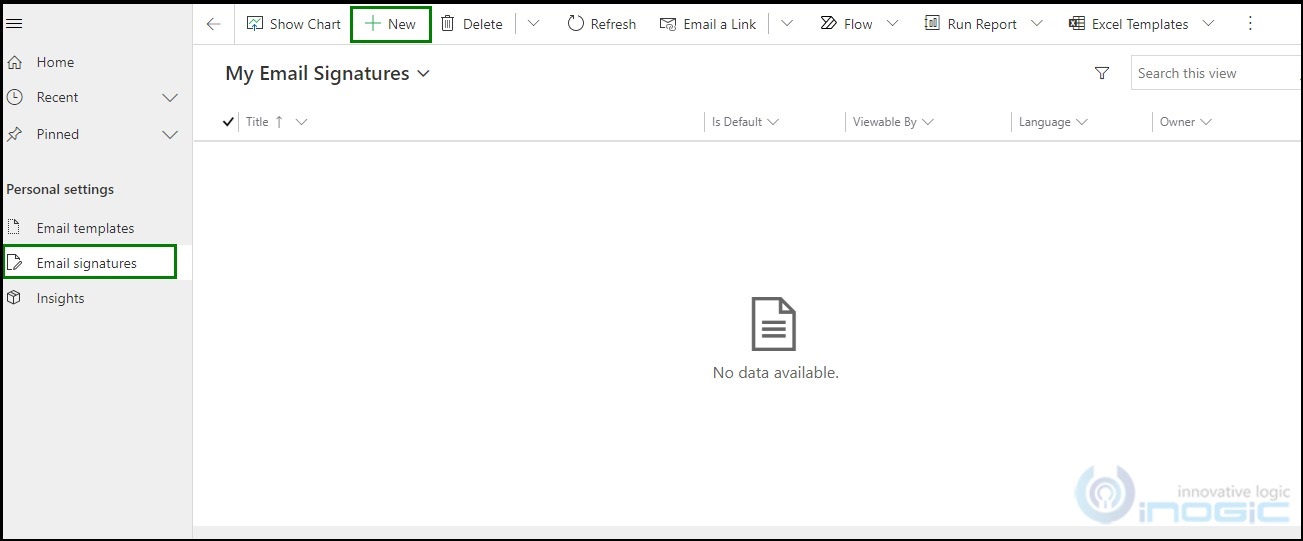
Task: Open Insights in the sidebar
Action: tap(60, 298)
